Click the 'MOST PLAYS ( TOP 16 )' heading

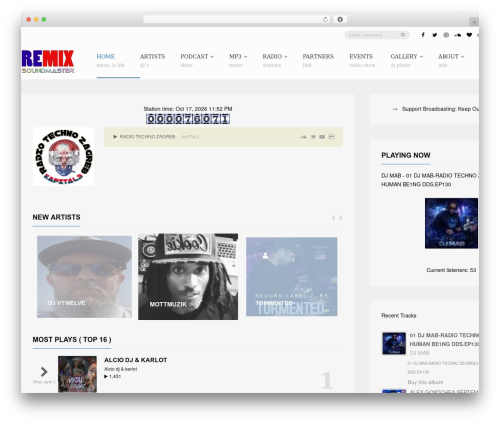pos(72,340)
